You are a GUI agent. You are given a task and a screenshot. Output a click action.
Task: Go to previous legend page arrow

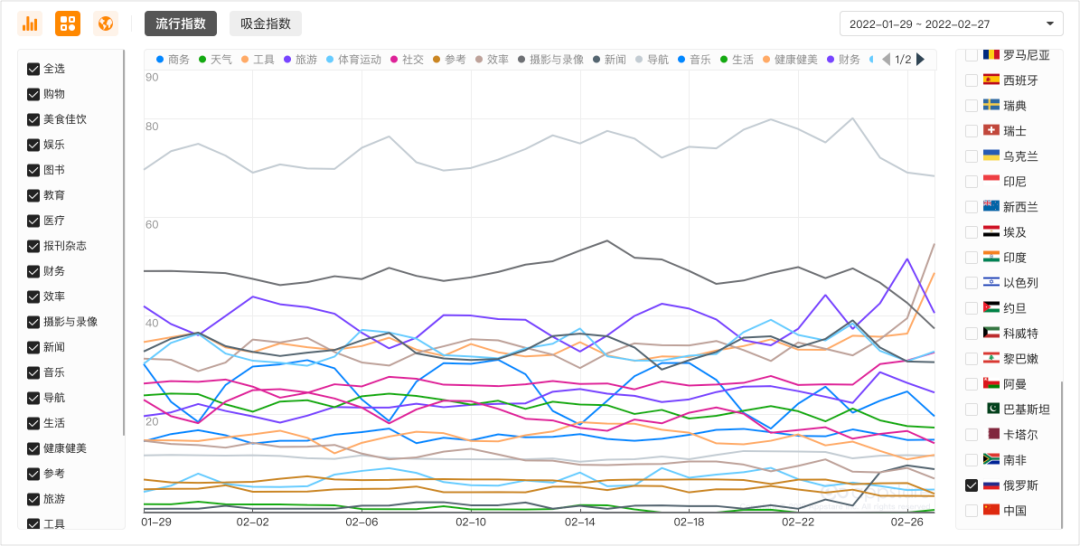(x=886, y=60)
